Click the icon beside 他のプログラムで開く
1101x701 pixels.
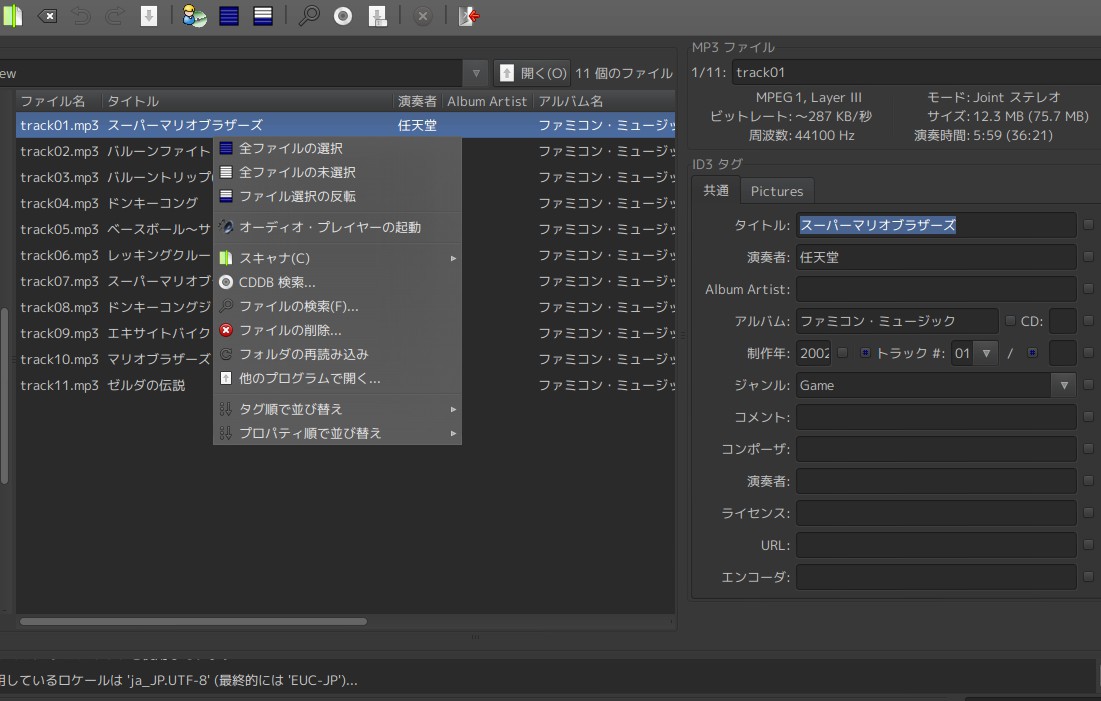[x=226, y=378]
